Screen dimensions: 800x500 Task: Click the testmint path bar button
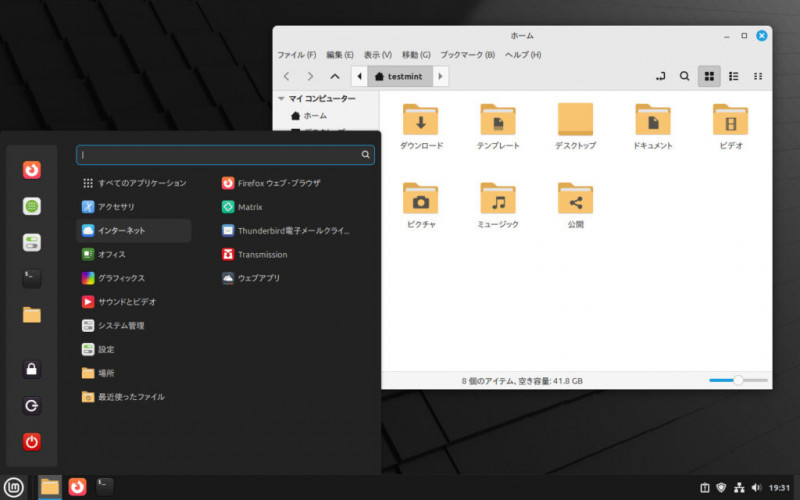point(400,76)
